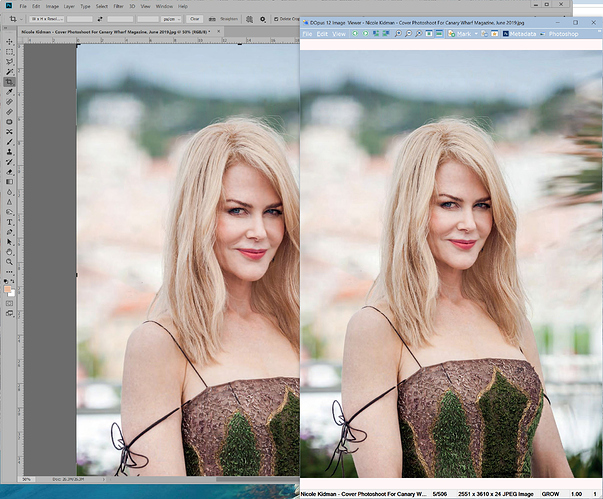Select the History Brush tool

coord(9,162)
